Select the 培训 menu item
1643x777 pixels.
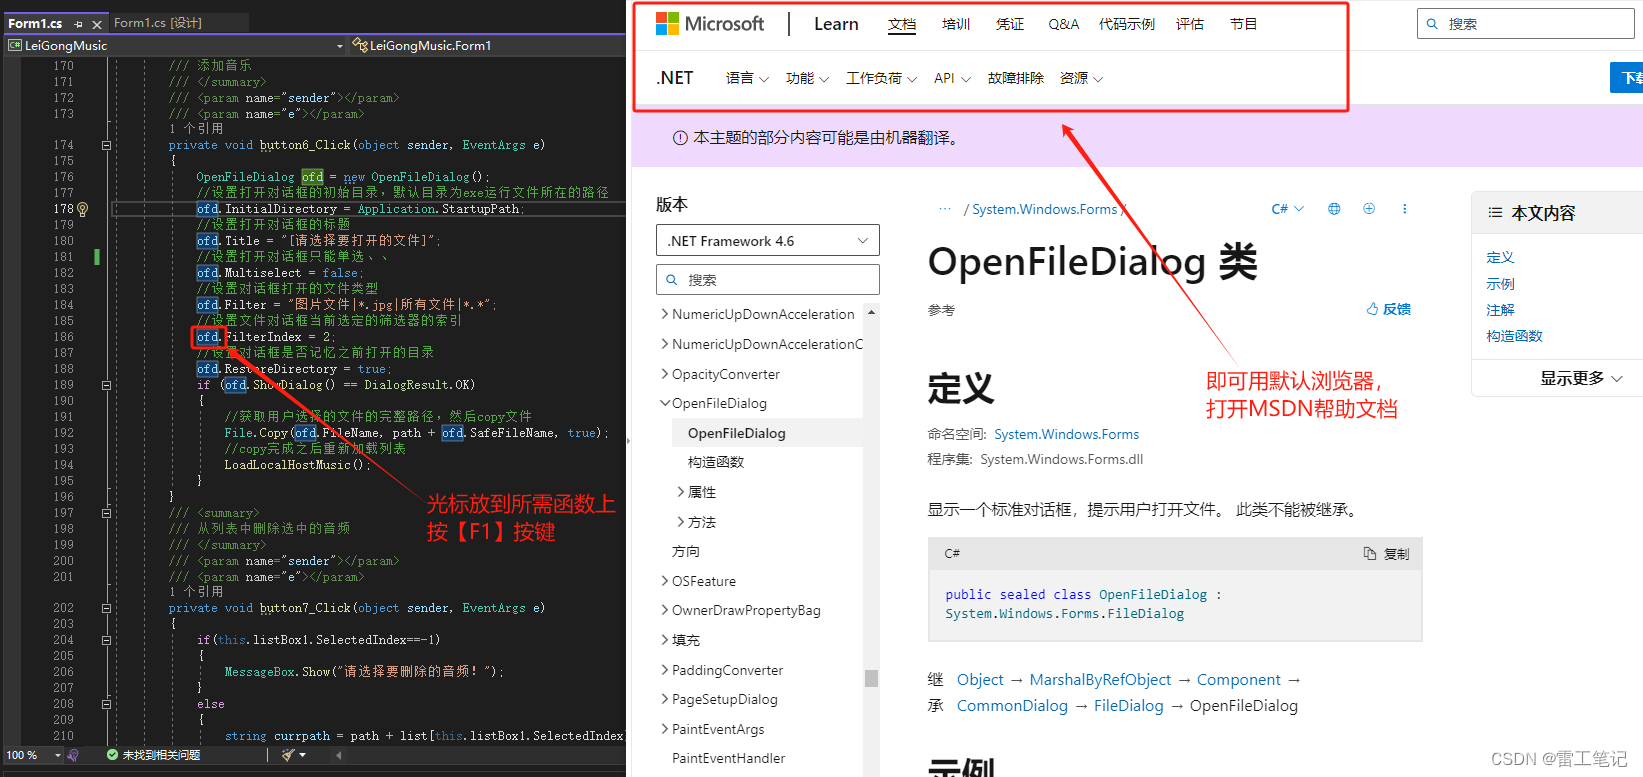click(956, 24)
